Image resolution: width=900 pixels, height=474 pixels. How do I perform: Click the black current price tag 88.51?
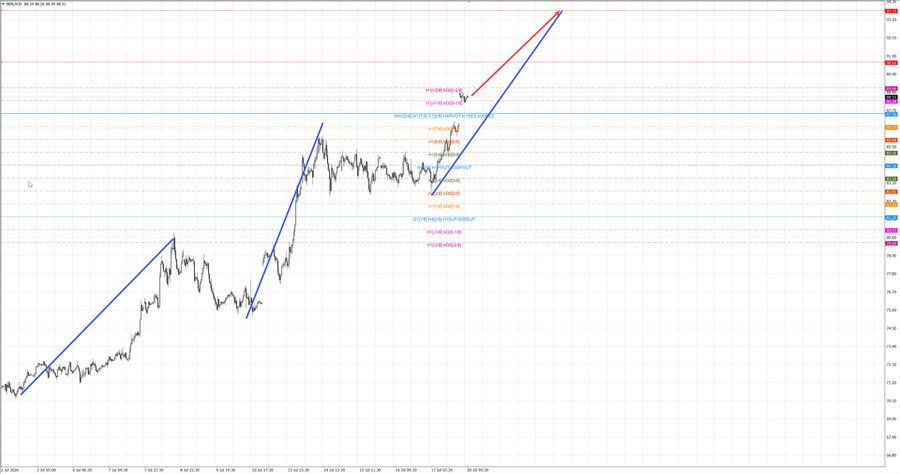click(x=891, y=98)
